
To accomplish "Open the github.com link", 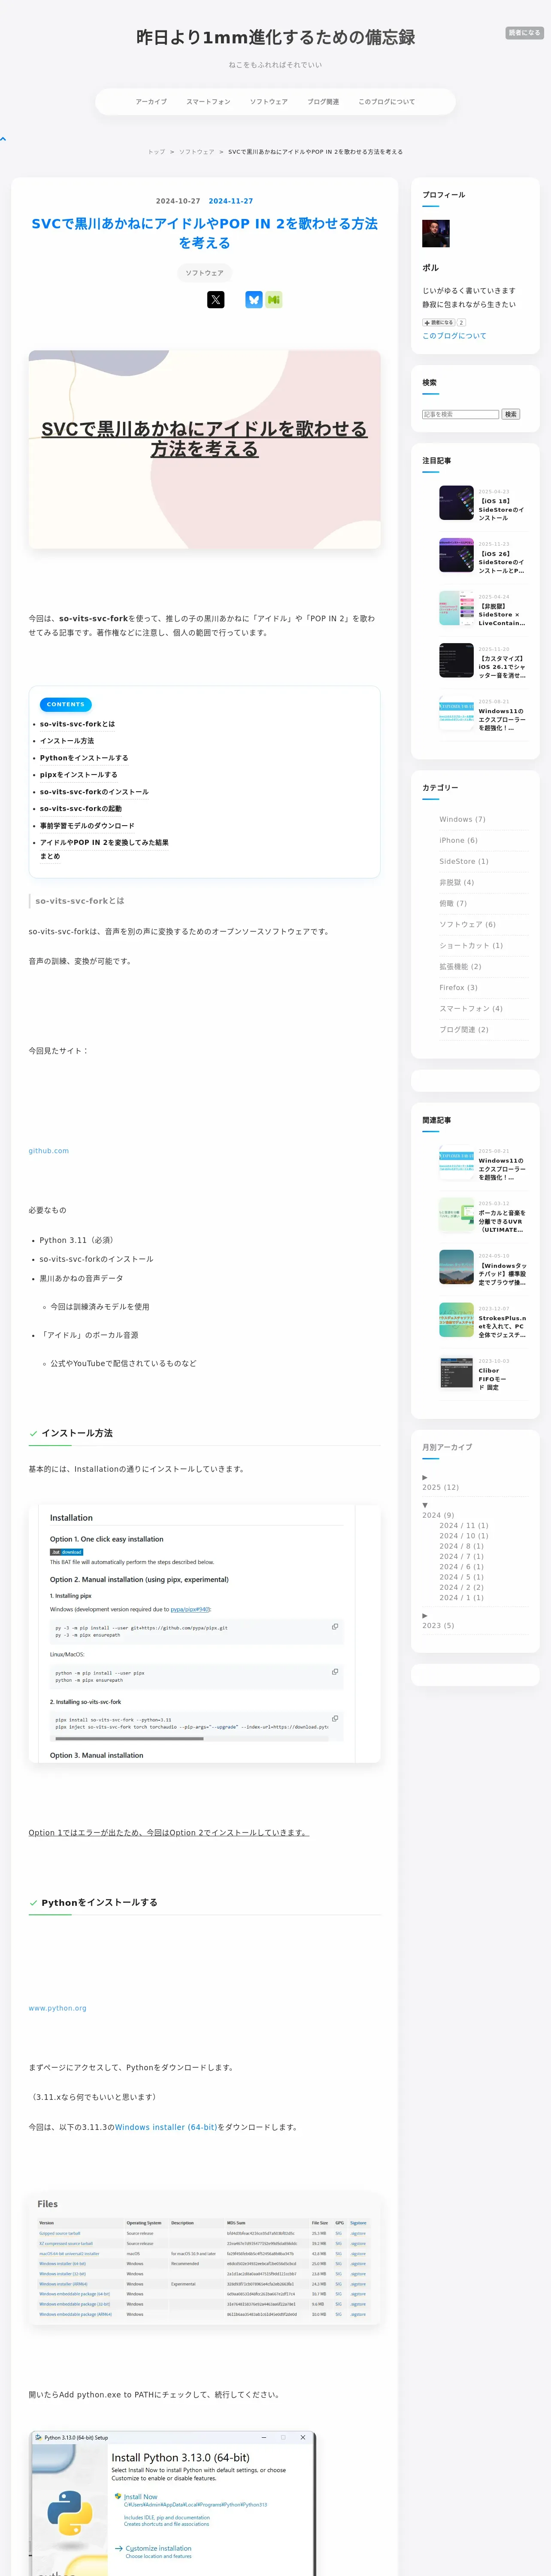I will point(48,1151).
